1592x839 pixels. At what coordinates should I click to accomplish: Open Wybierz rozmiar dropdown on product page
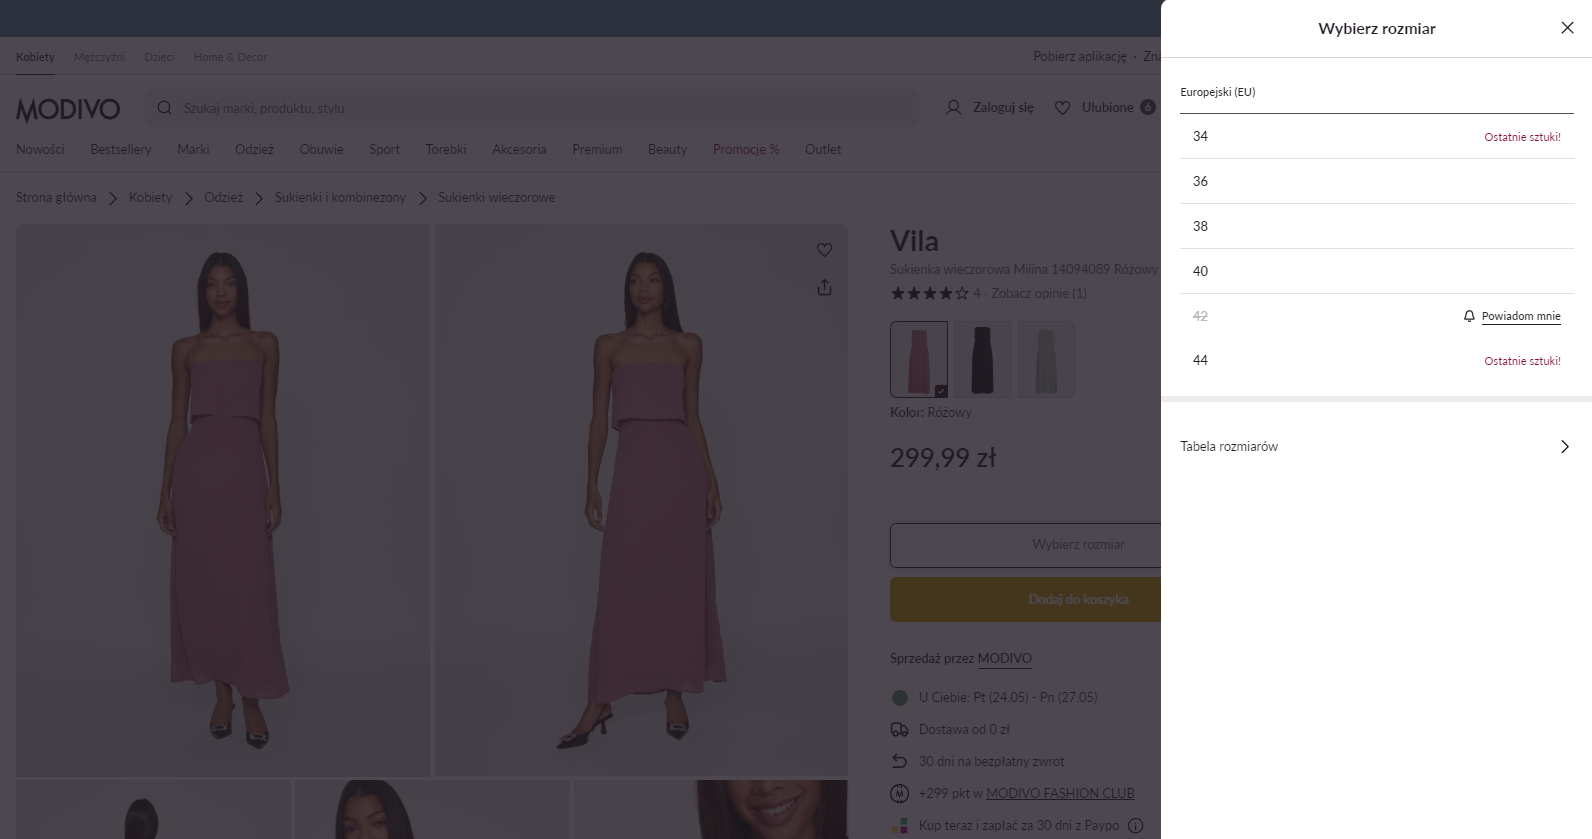point(1025,545)
